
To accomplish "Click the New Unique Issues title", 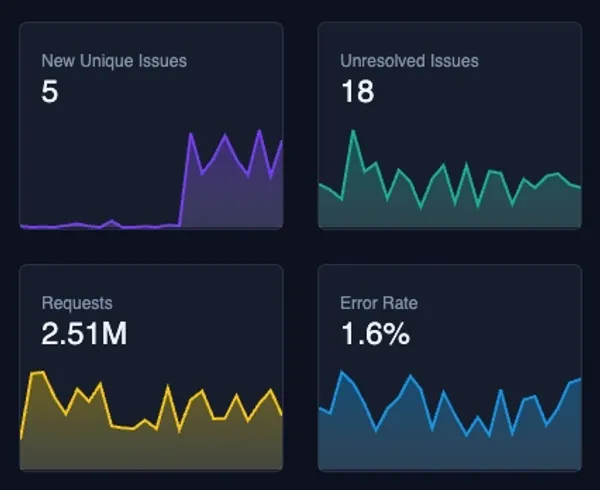I will 114,61.
